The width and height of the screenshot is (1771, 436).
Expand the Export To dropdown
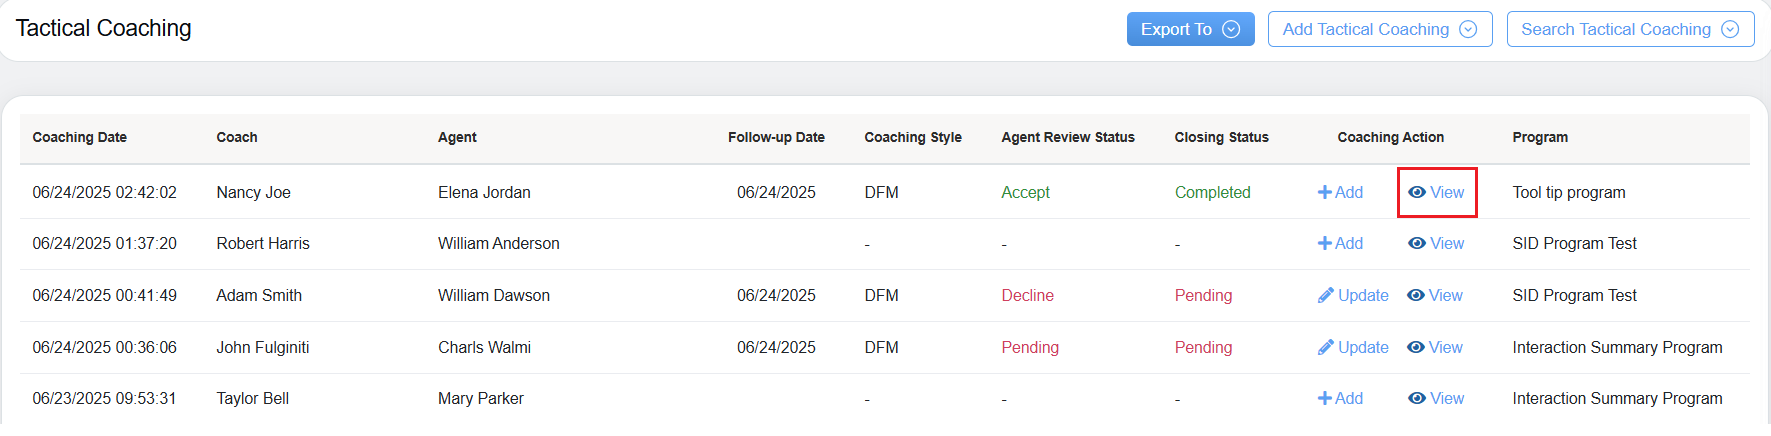coord(1190,29)
